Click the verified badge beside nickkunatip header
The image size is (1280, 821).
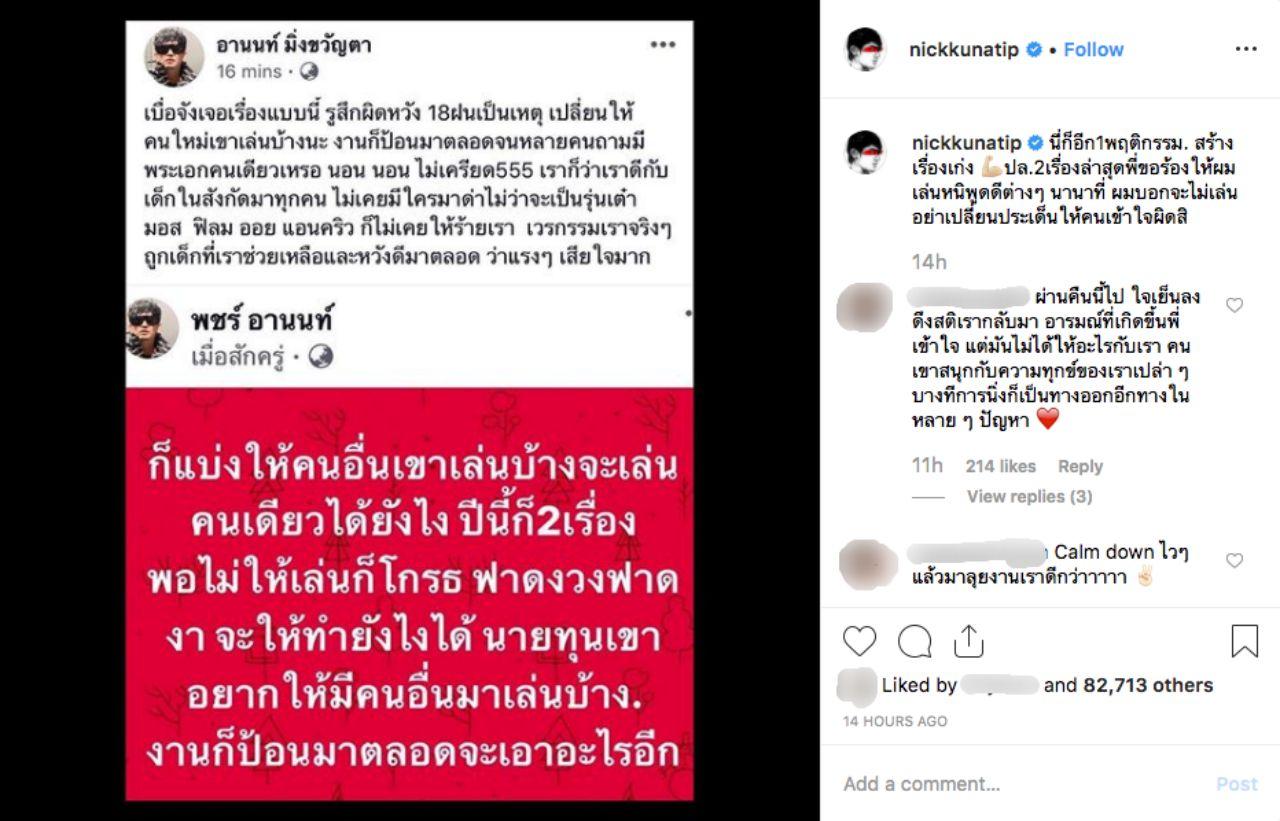point(1035,49)
